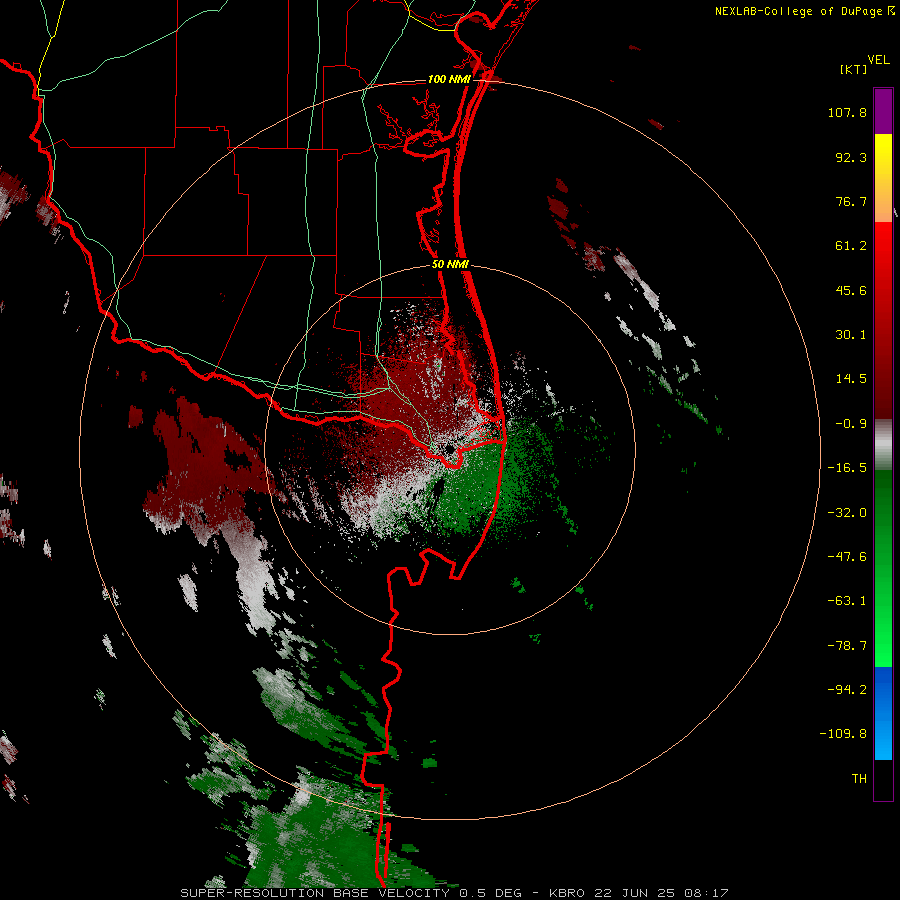Image resolution: width=900 pixels, height=900 pixels.
Task: Select the 30.1 legend value
Action: (851, 335)
